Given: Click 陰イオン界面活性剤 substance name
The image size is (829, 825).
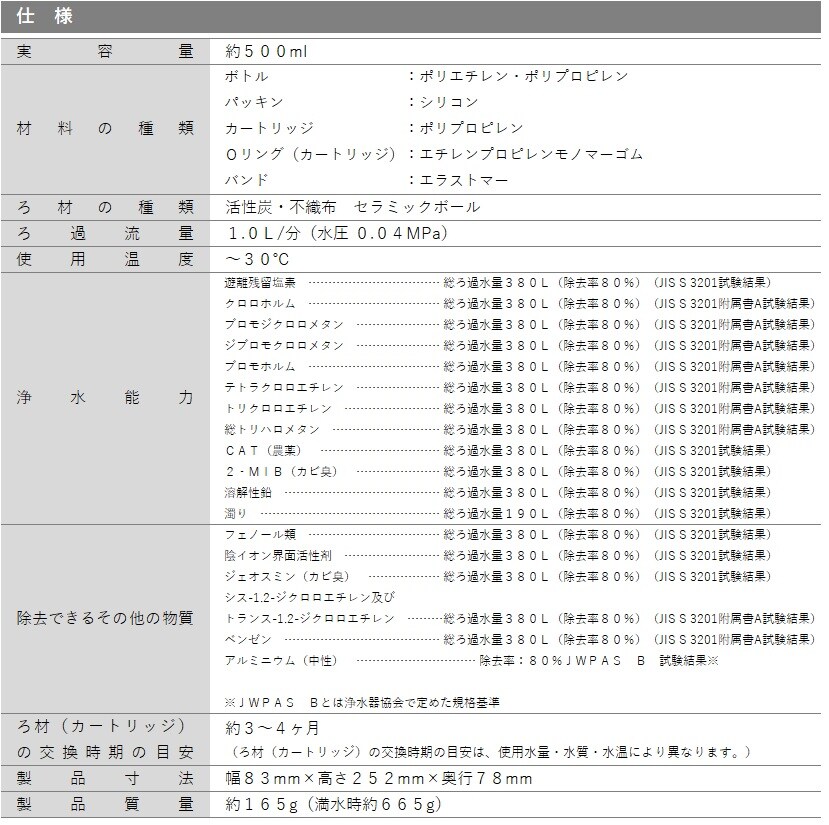Looking at the screenshot, I should coord(278,555).
